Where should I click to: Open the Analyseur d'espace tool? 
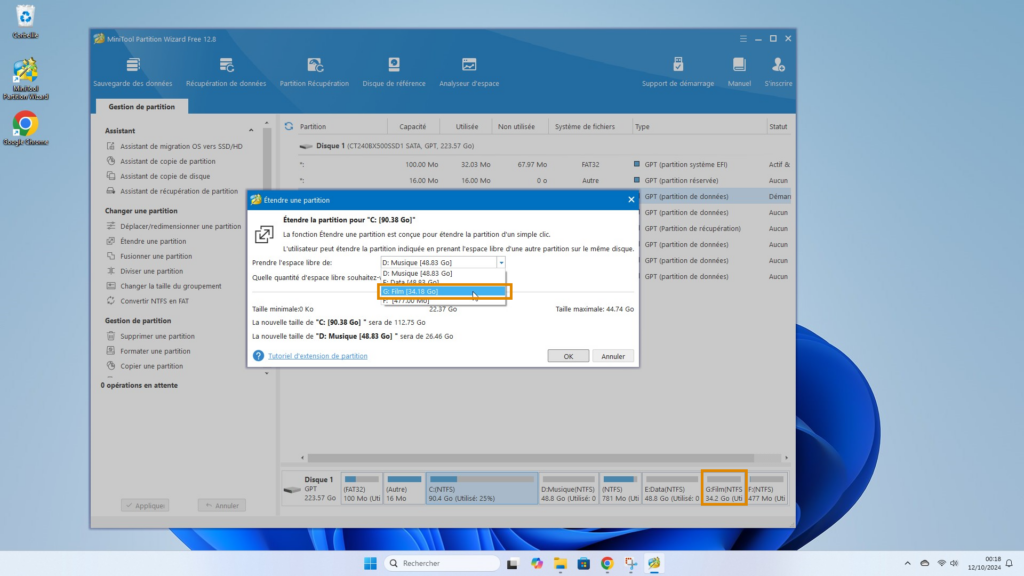coord(469,72)
